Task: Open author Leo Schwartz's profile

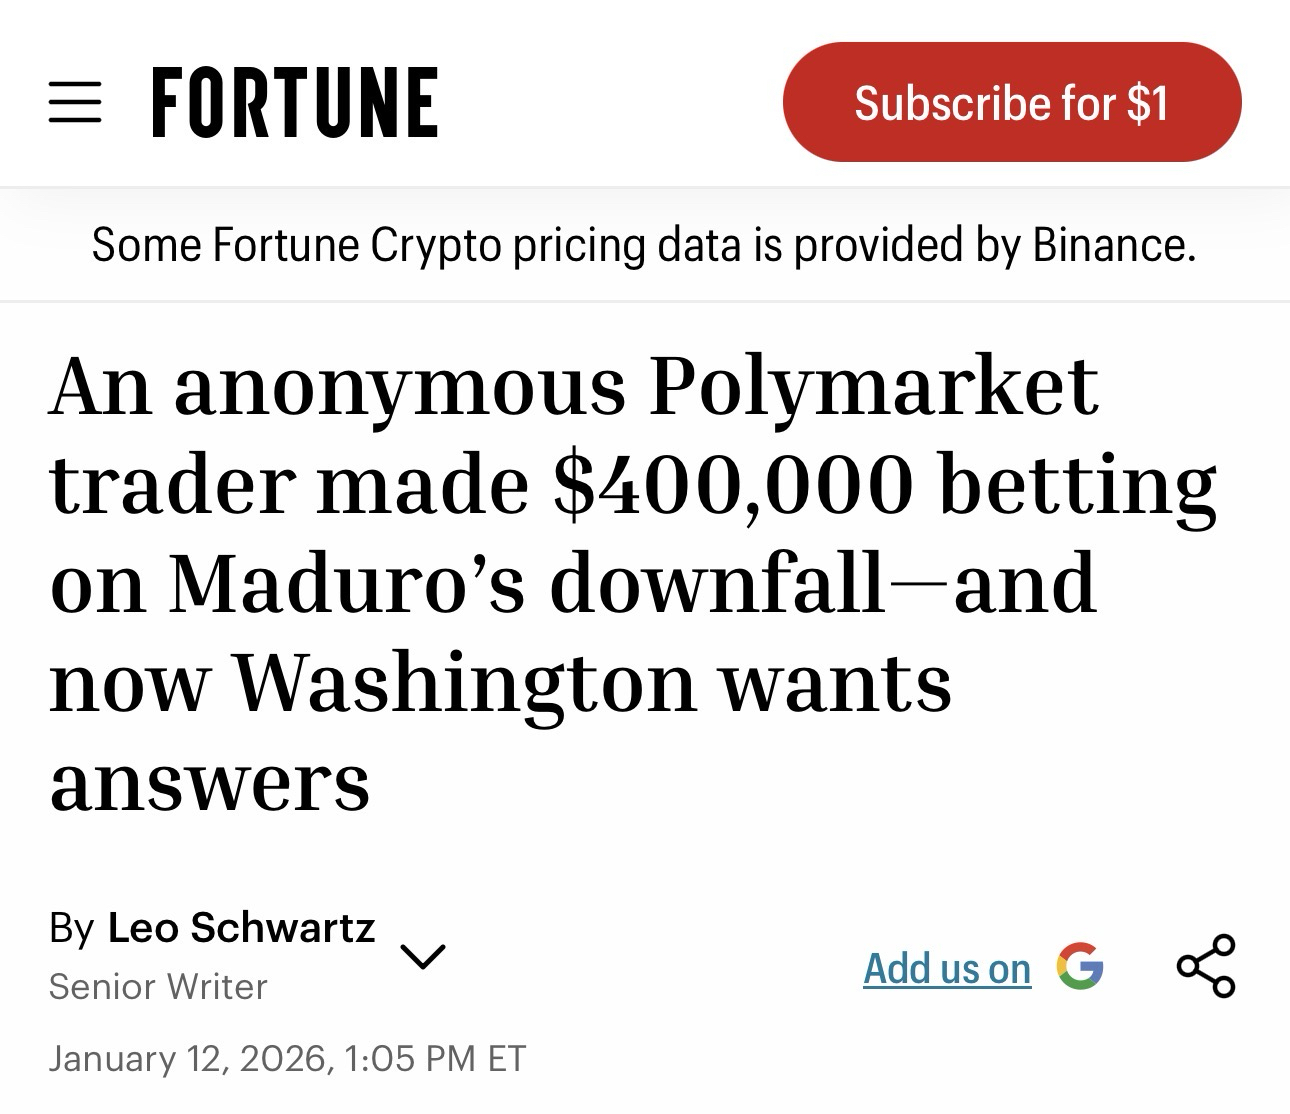Action: coord(241,928)
